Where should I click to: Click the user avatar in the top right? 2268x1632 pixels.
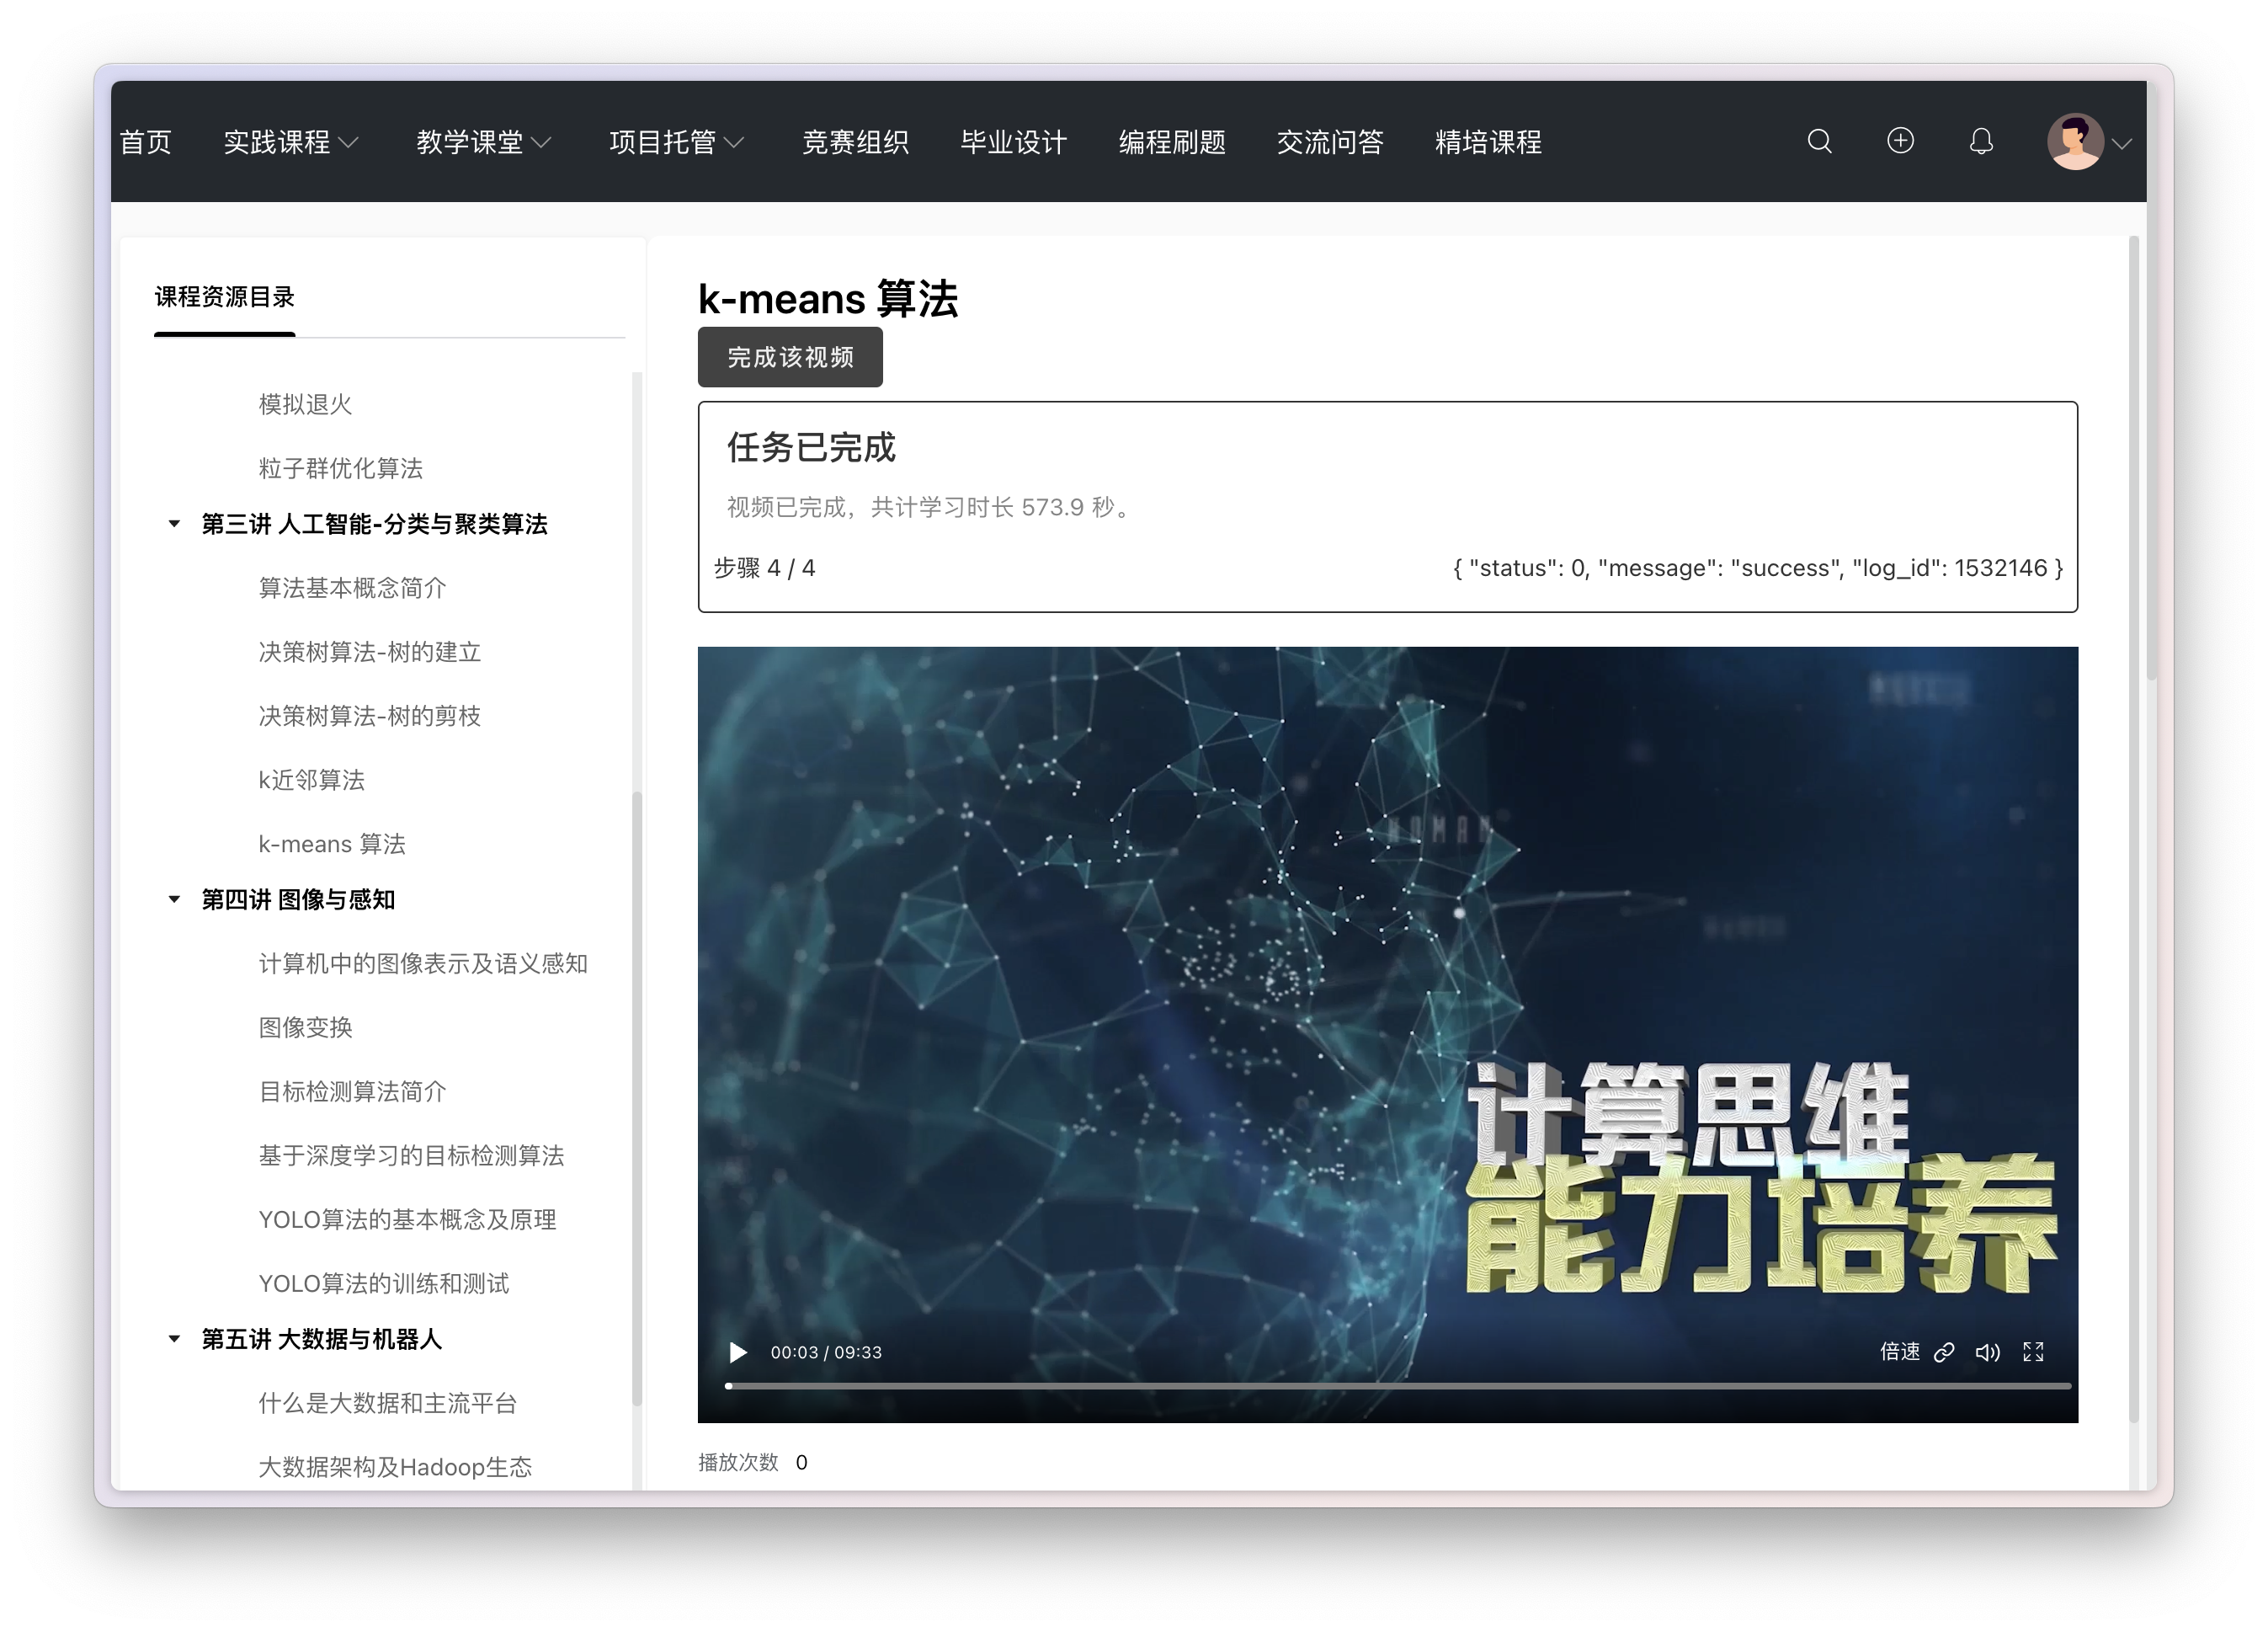pos(2074,141)
